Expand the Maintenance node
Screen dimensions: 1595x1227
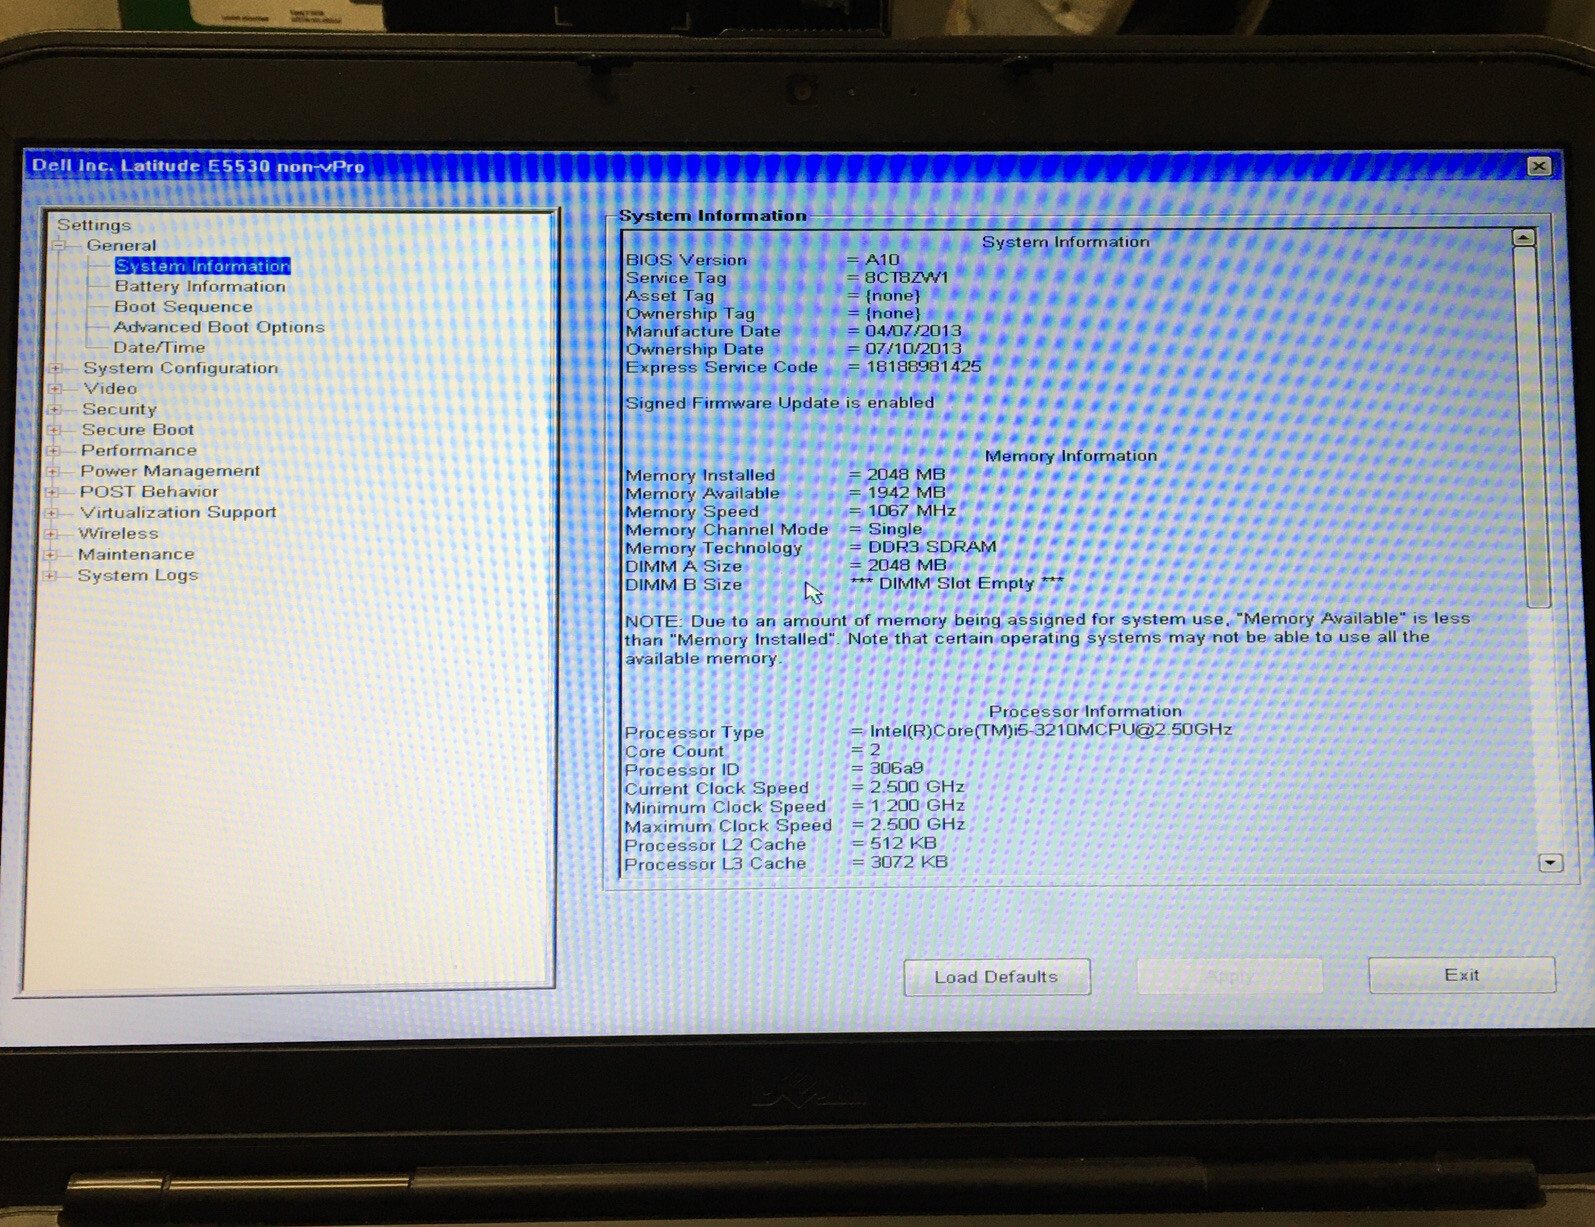pyautogui.click(x=51, y=554)
